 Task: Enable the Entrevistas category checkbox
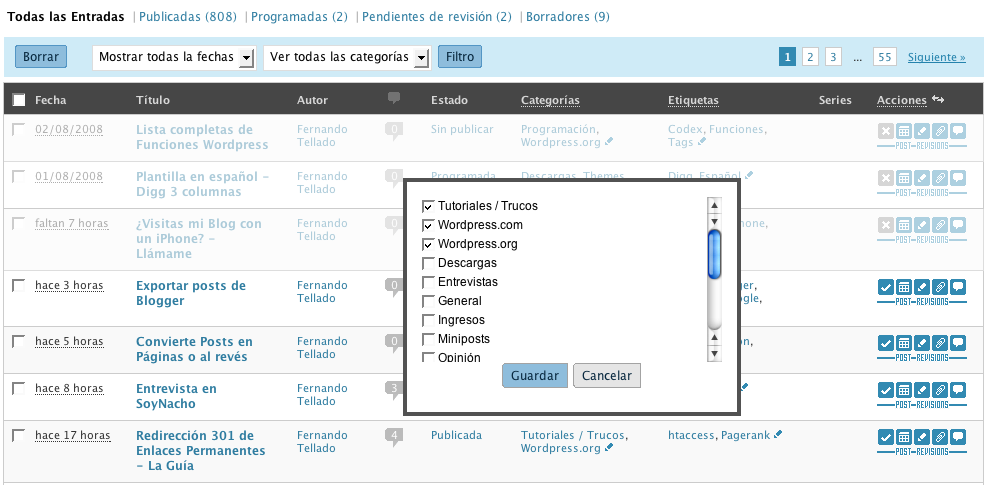[x=429, y=282]
